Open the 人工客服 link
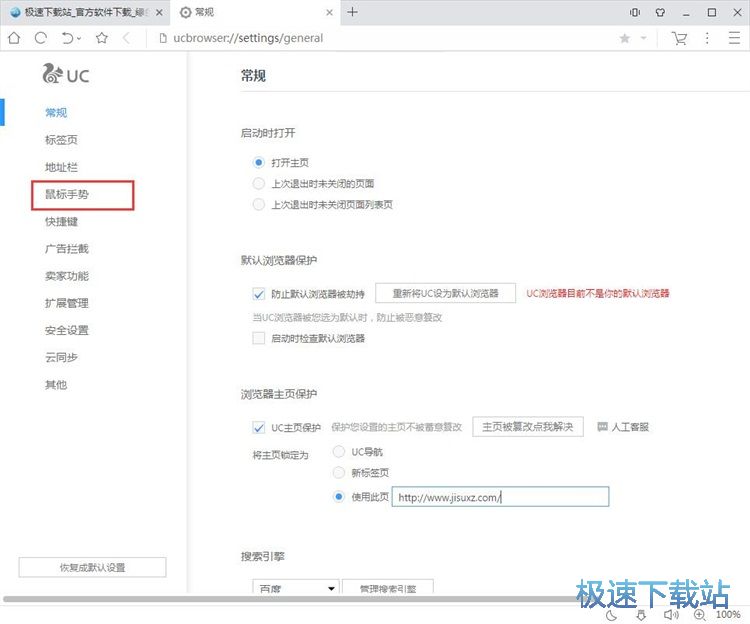The width and height of the screenshot is (750, 624). 629,427
